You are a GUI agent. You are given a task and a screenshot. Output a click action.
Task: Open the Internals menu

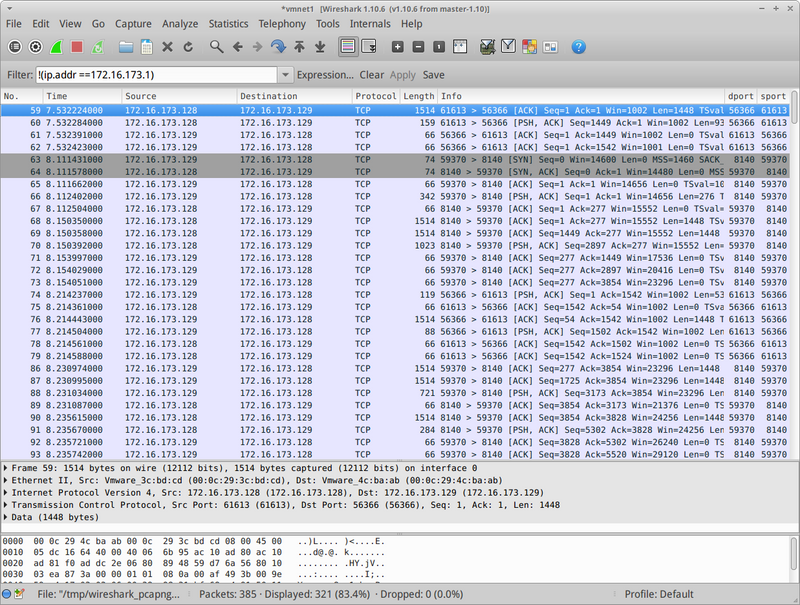point(370,24)
